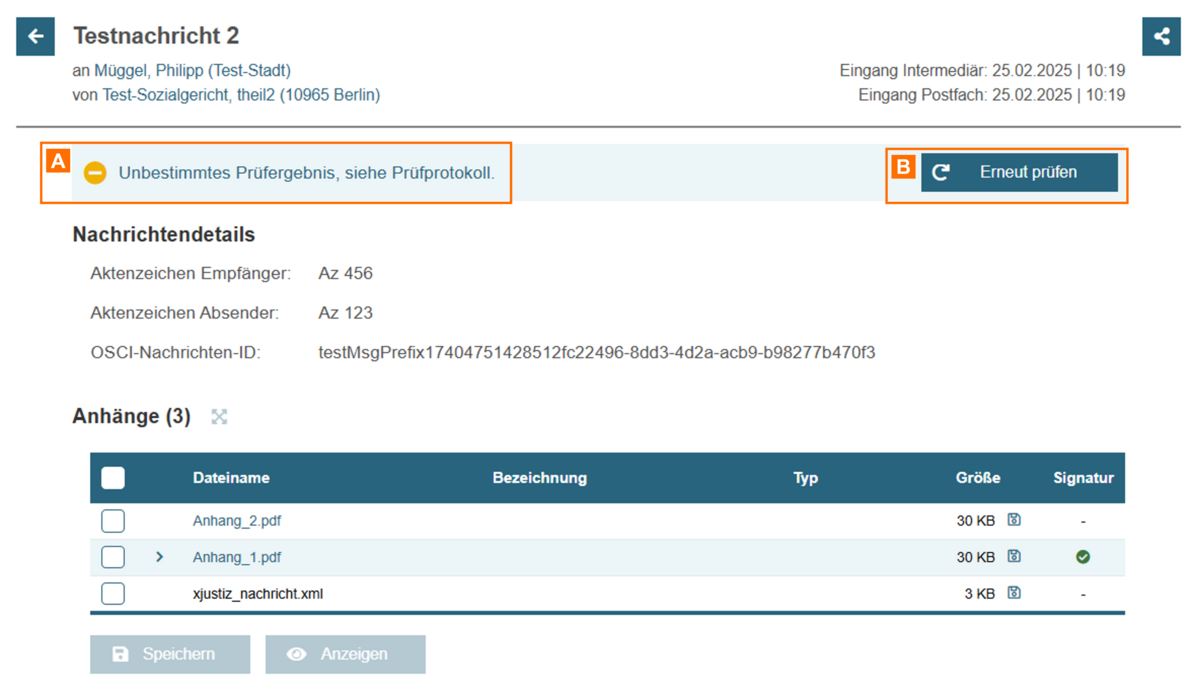Click the Az 123 sender reference value
Screen dimensions: 1190x689
(x=345, y=313)
